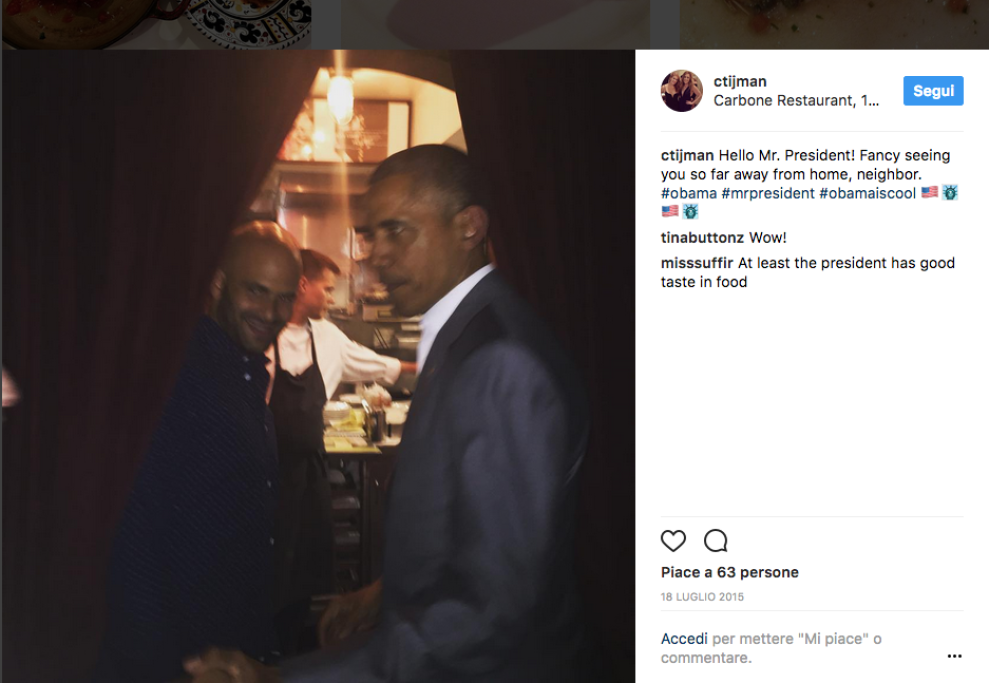Image resolution: width=989 pixels, height=683 pixels.
Task: Click the dimmed plate thumbnail above the post
Action: coord(170,24)
